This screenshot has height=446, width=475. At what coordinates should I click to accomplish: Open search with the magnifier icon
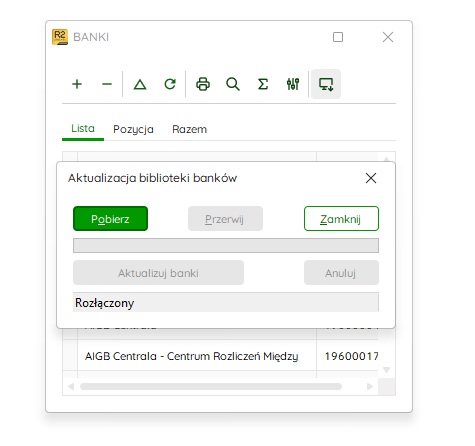(233, 84)
